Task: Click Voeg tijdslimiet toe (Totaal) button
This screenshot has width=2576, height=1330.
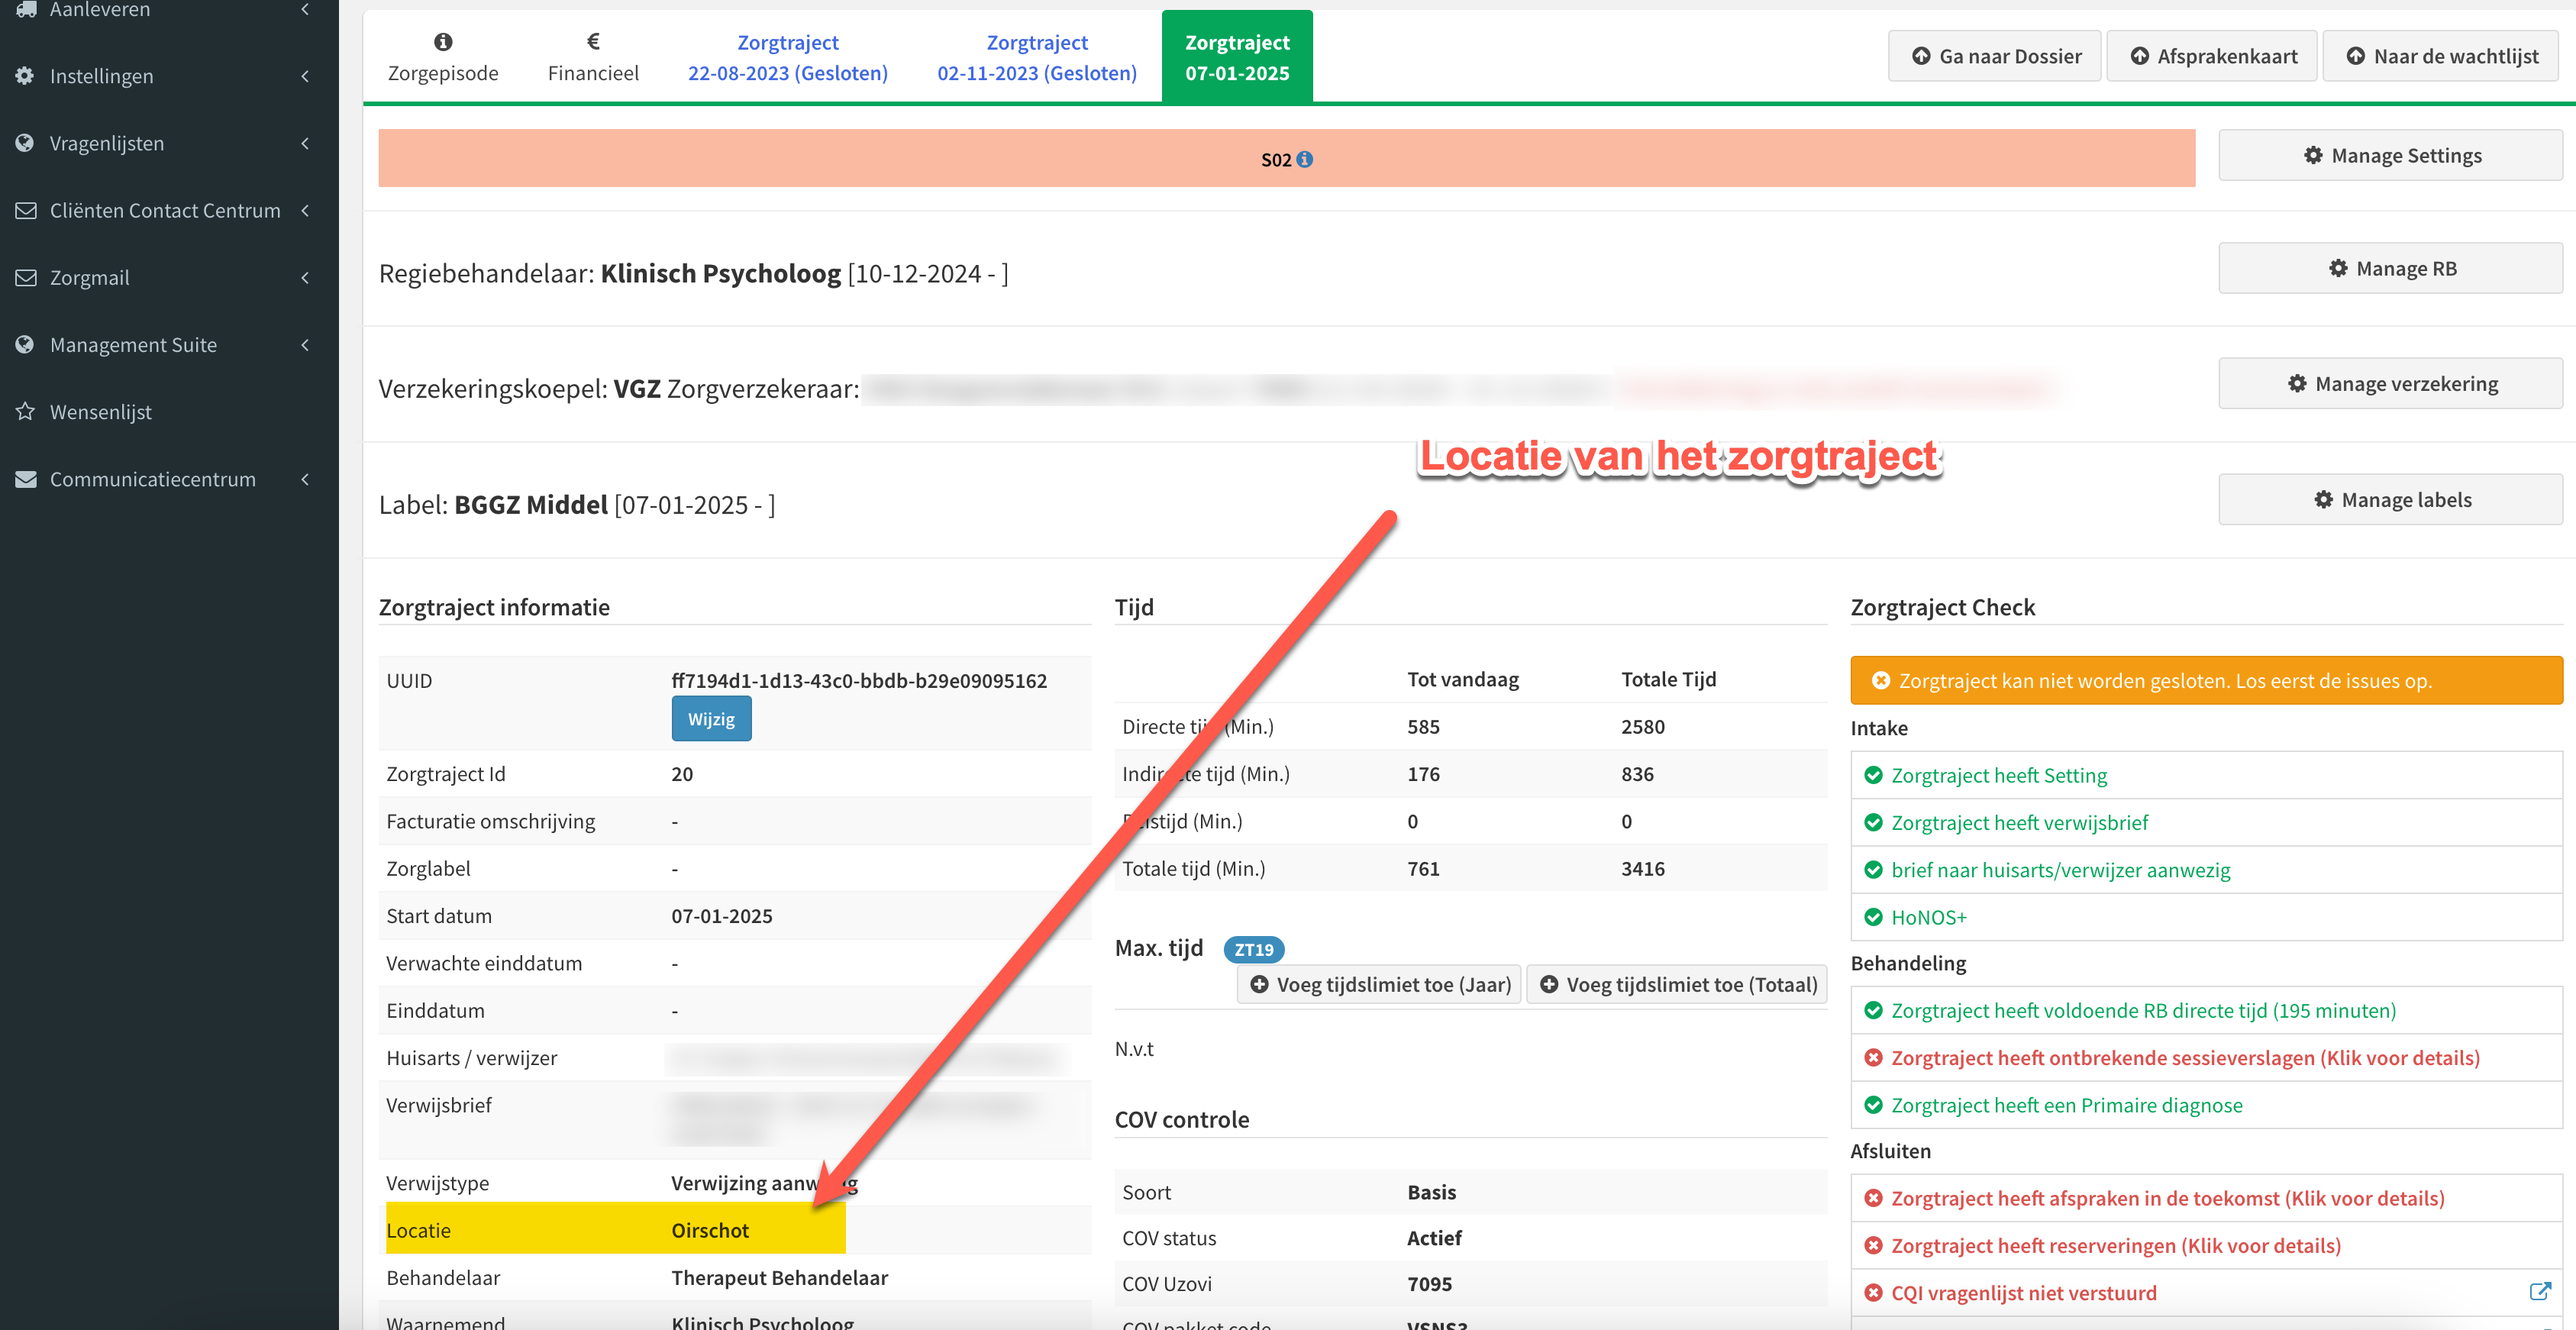Action: (1677, 984)
